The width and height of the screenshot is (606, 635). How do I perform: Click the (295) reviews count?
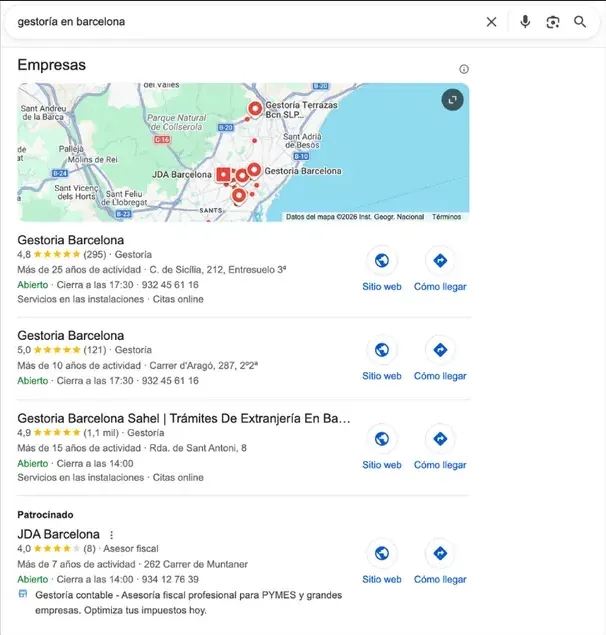pos(95,255)
